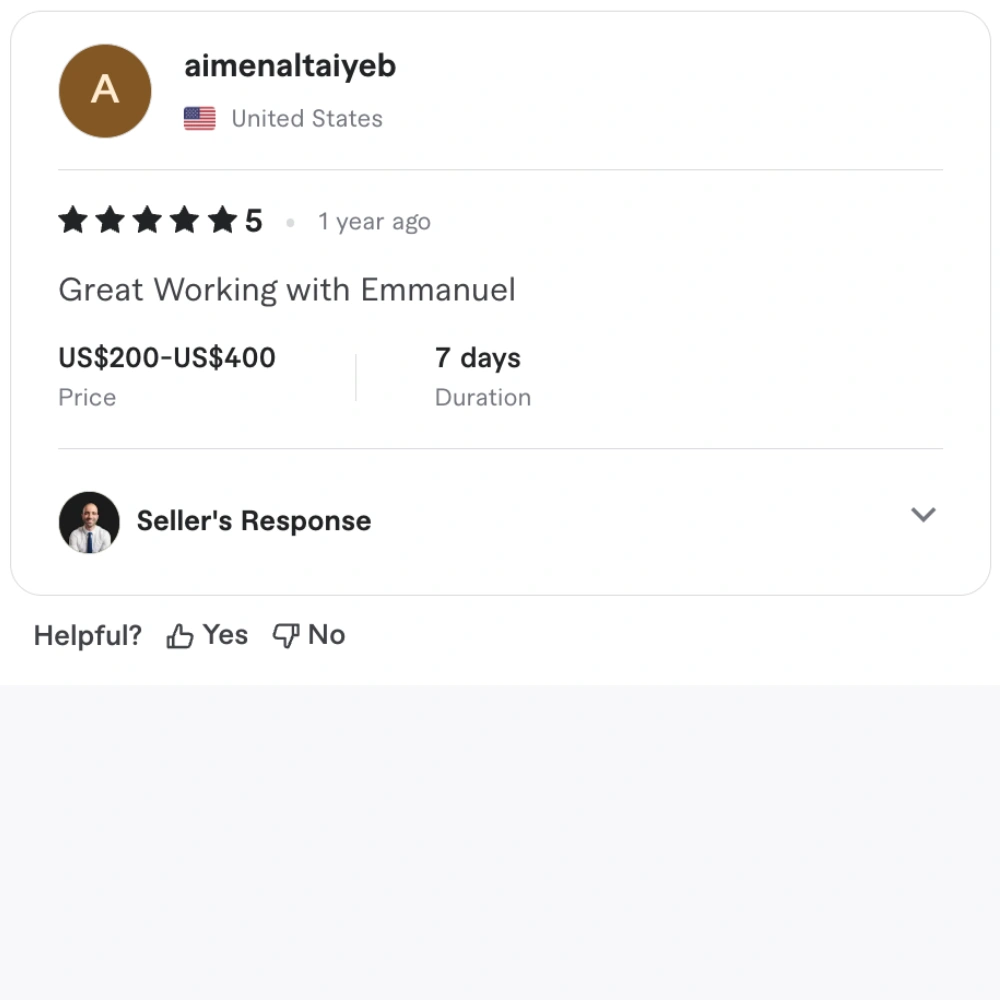Click the thumbs up icon

180,636
